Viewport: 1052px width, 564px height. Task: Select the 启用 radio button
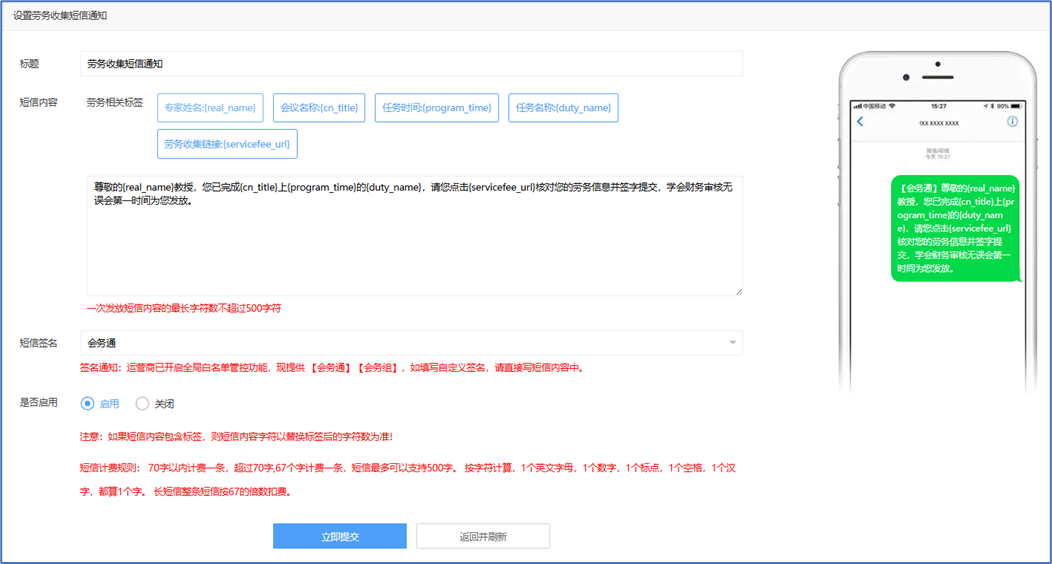point(87,404)
